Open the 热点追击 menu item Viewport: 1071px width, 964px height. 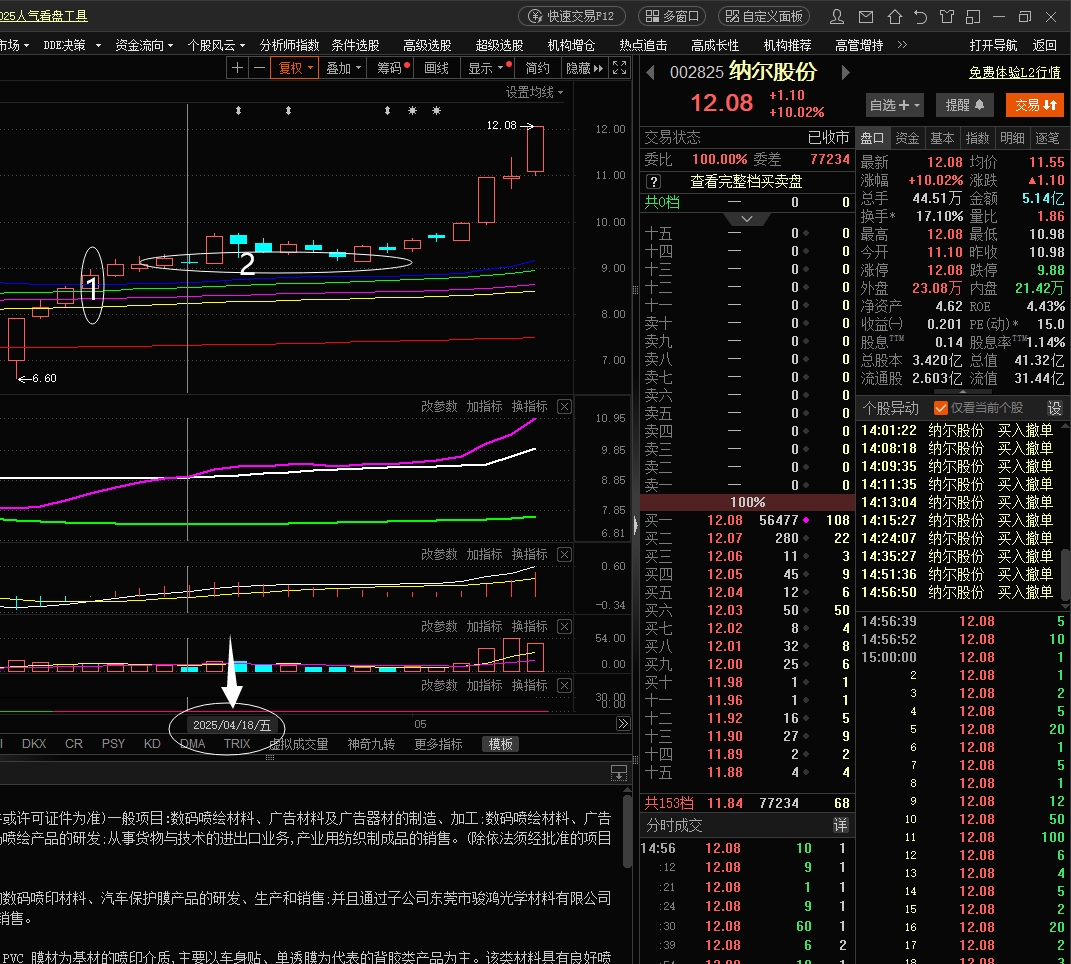coord(643,45)
